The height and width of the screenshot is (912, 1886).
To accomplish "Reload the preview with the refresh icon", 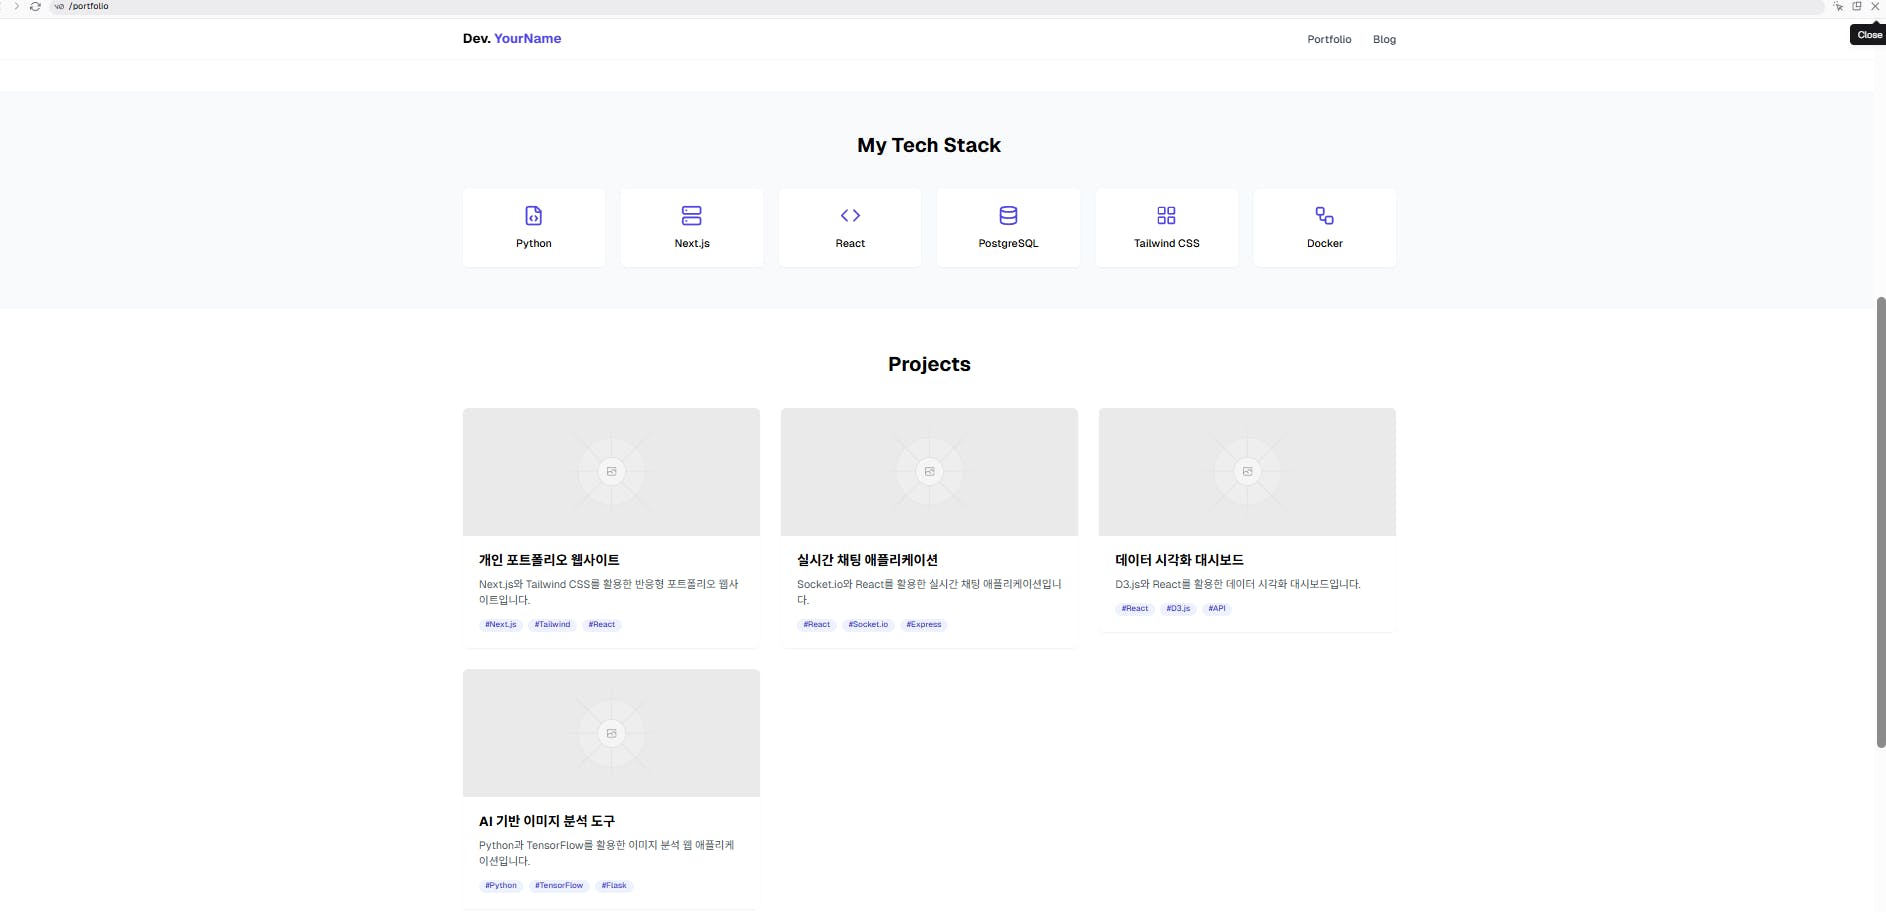I will click(x=35, y=6).
